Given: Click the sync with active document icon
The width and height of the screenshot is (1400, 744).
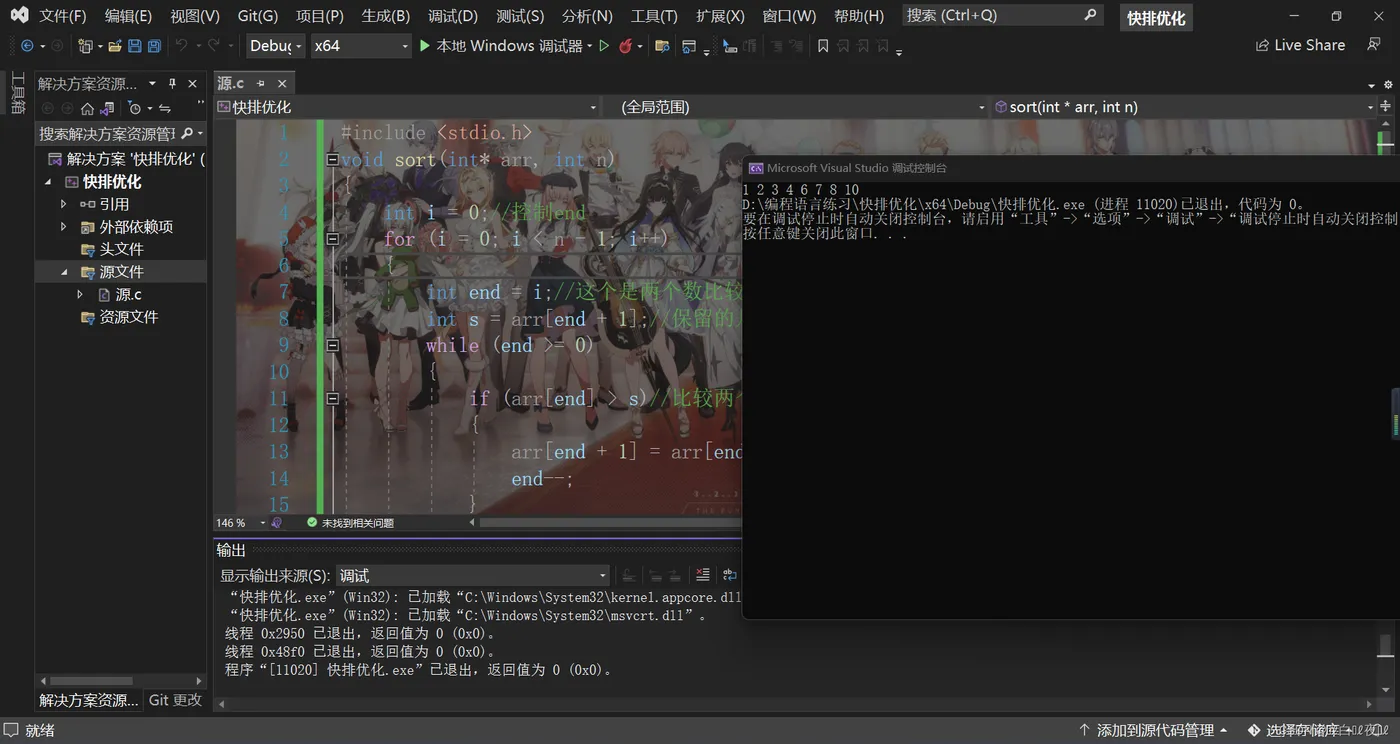Looking at the screenshot, I should 165,108.
